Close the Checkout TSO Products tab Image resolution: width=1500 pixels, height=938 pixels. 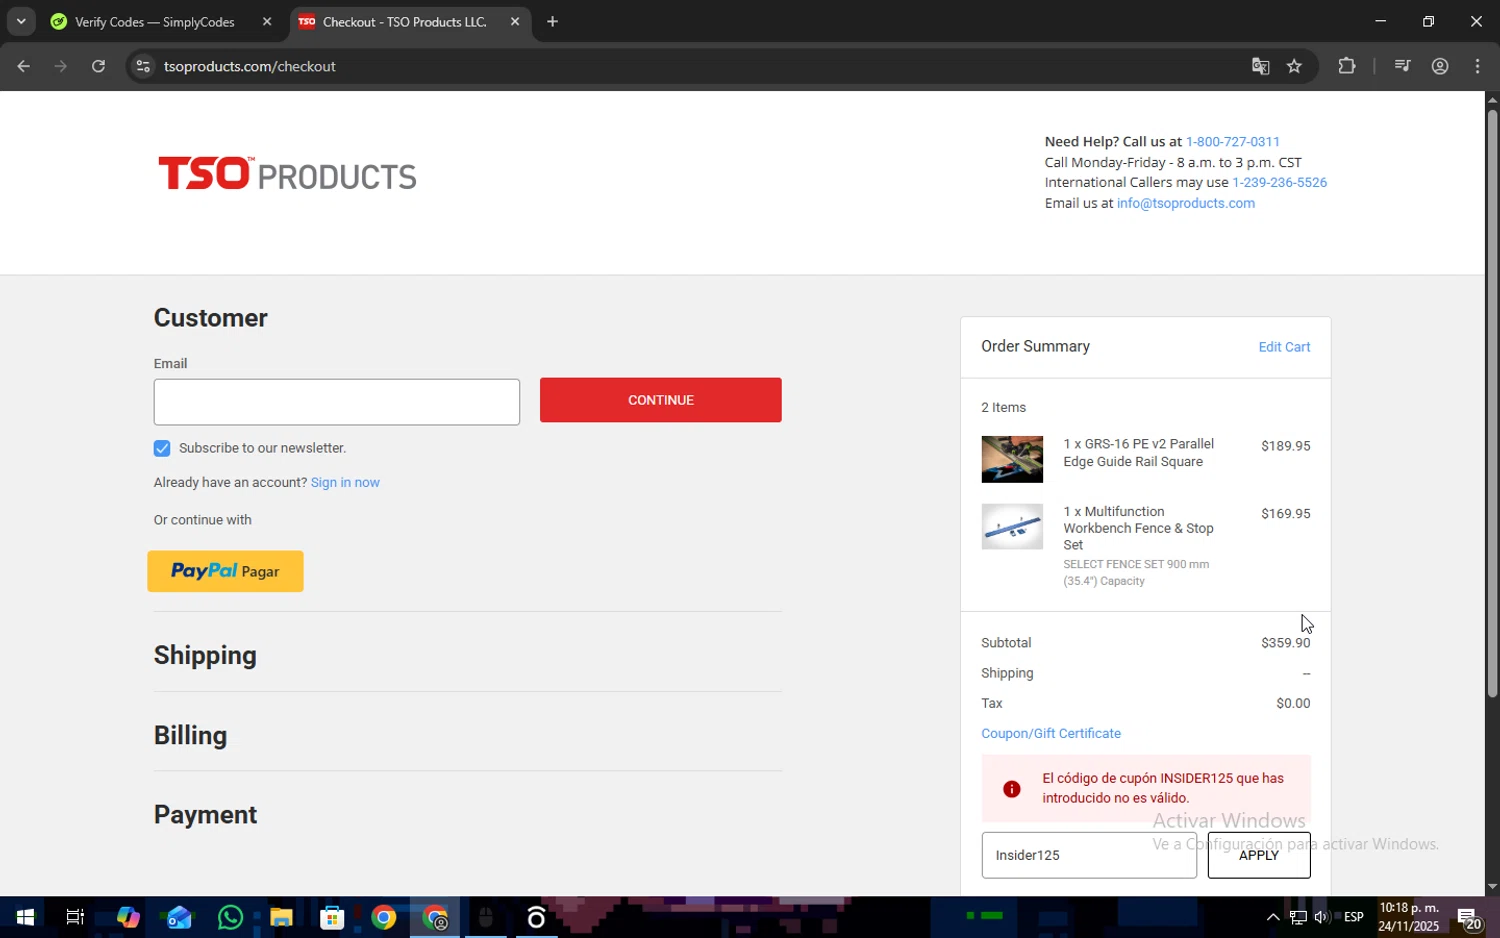click(x=515, y=22)
